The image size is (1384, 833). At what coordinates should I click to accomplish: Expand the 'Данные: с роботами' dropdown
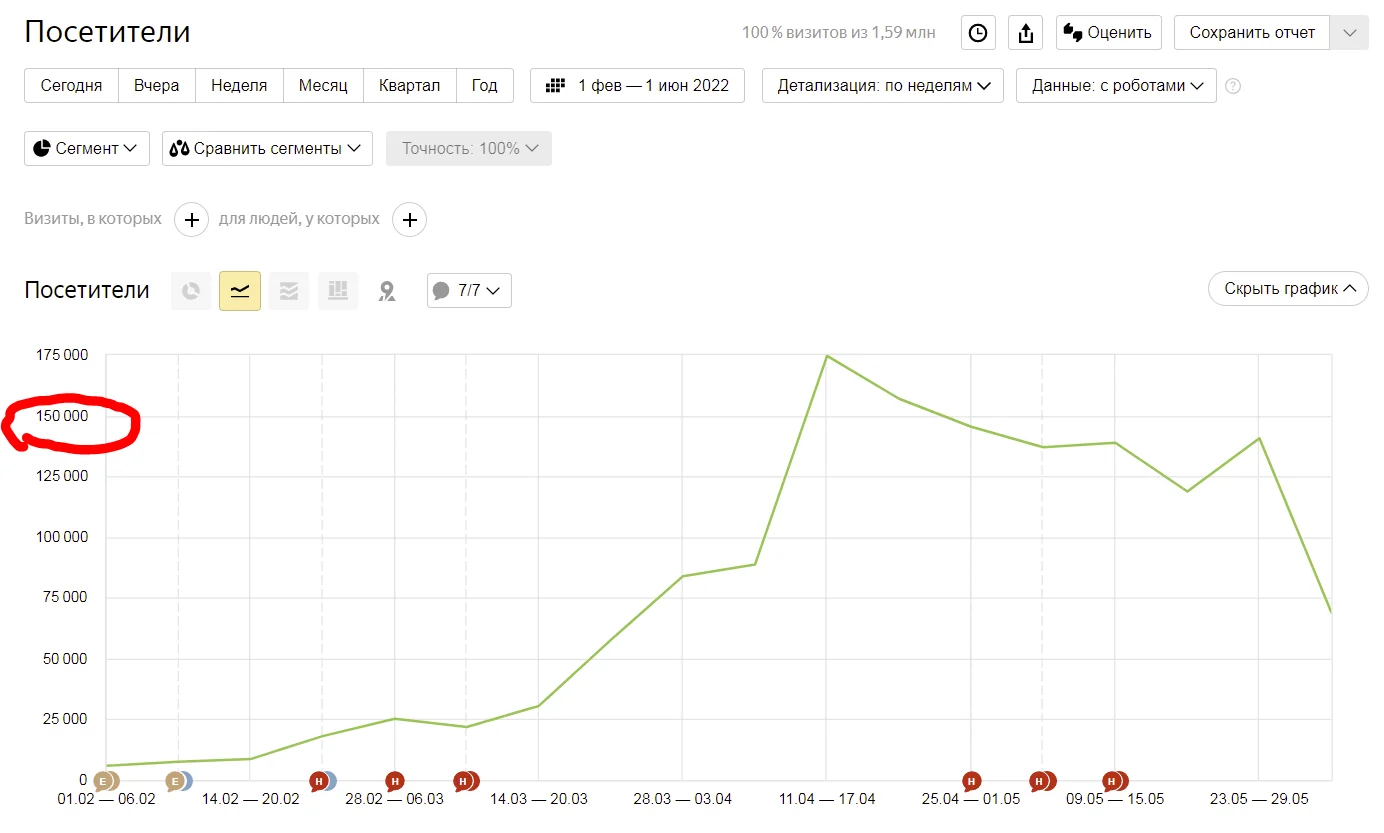click(x=1116, y=86)
